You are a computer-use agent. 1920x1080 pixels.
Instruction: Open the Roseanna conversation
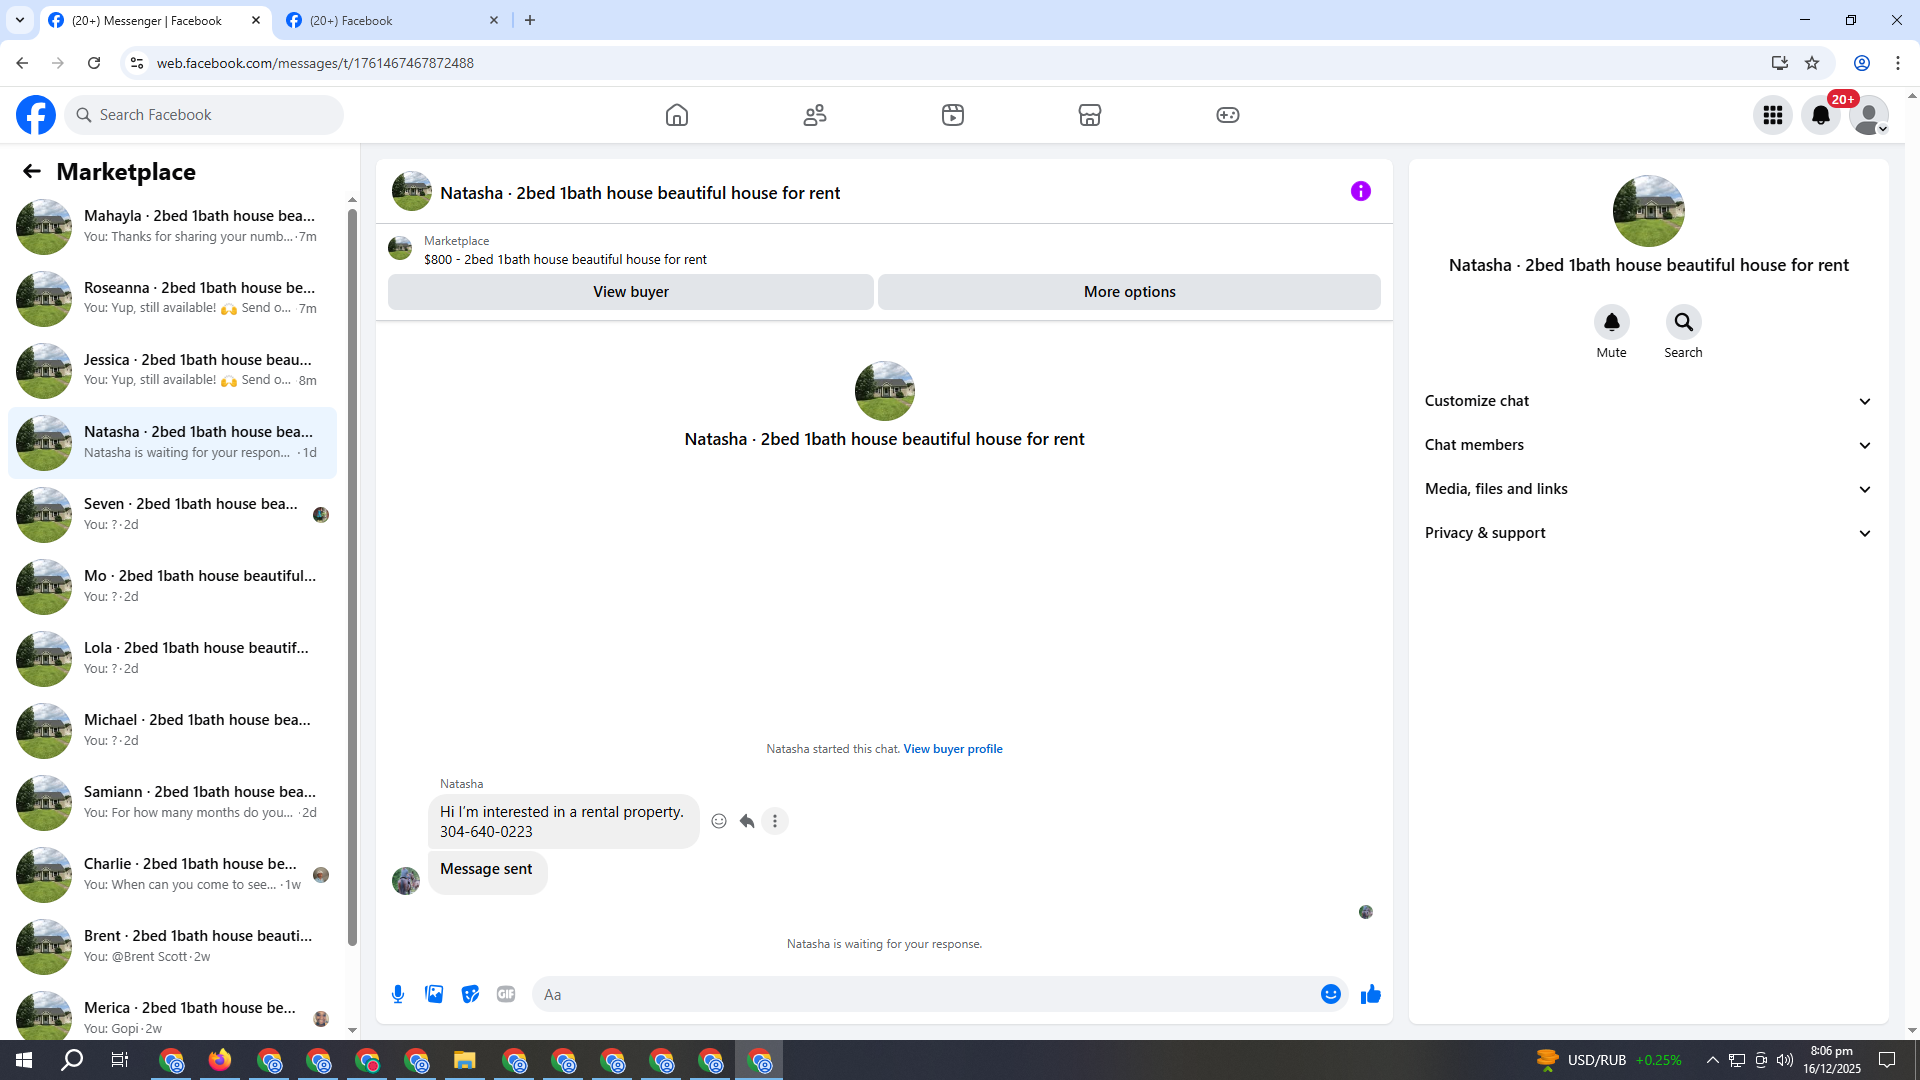[173, 298]
